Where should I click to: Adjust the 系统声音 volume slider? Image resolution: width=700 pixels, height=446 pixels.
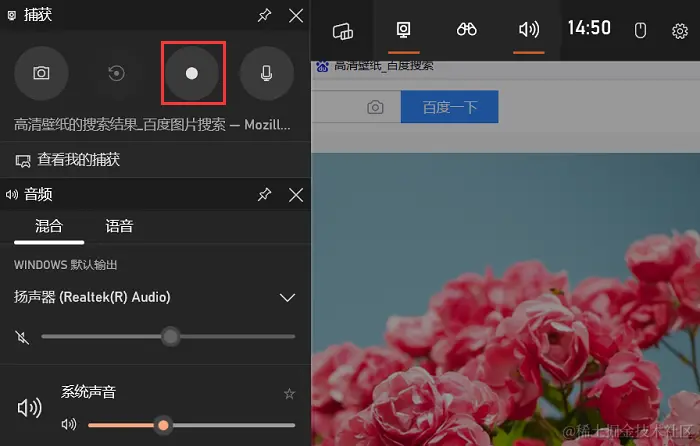[192, 425]
